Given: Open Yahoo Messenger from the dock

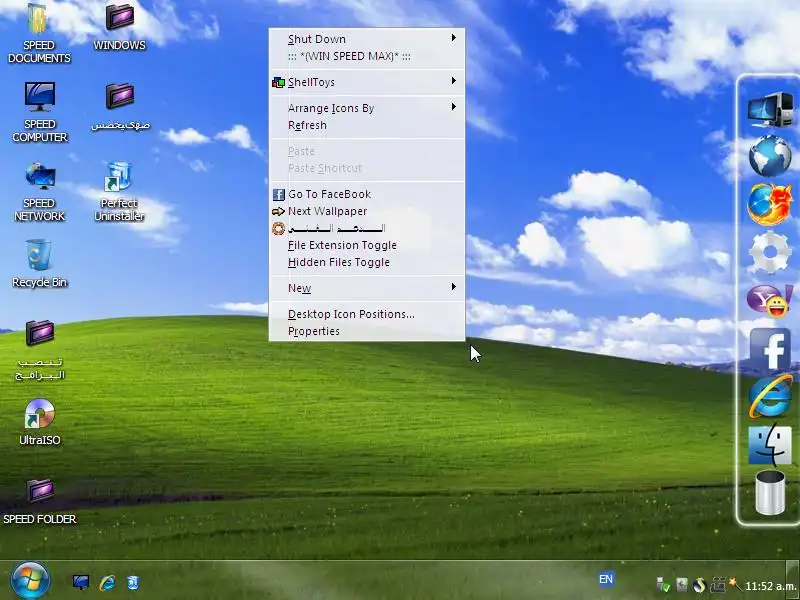Looking at the screenshot, I should (770, 300).
